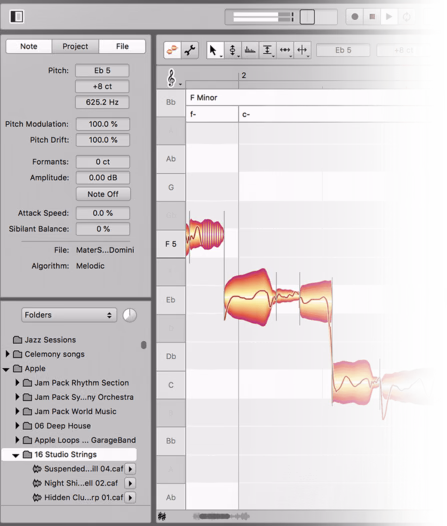Click the Record button in transport
The image size is (447, 526).
pos(355,16)
